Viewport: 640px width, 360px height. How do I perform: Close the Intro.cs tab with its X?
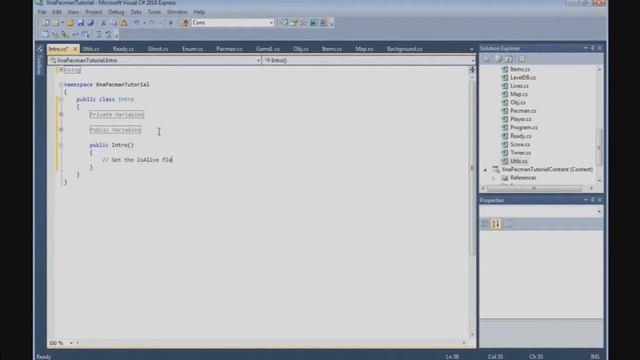coord(75,49)
